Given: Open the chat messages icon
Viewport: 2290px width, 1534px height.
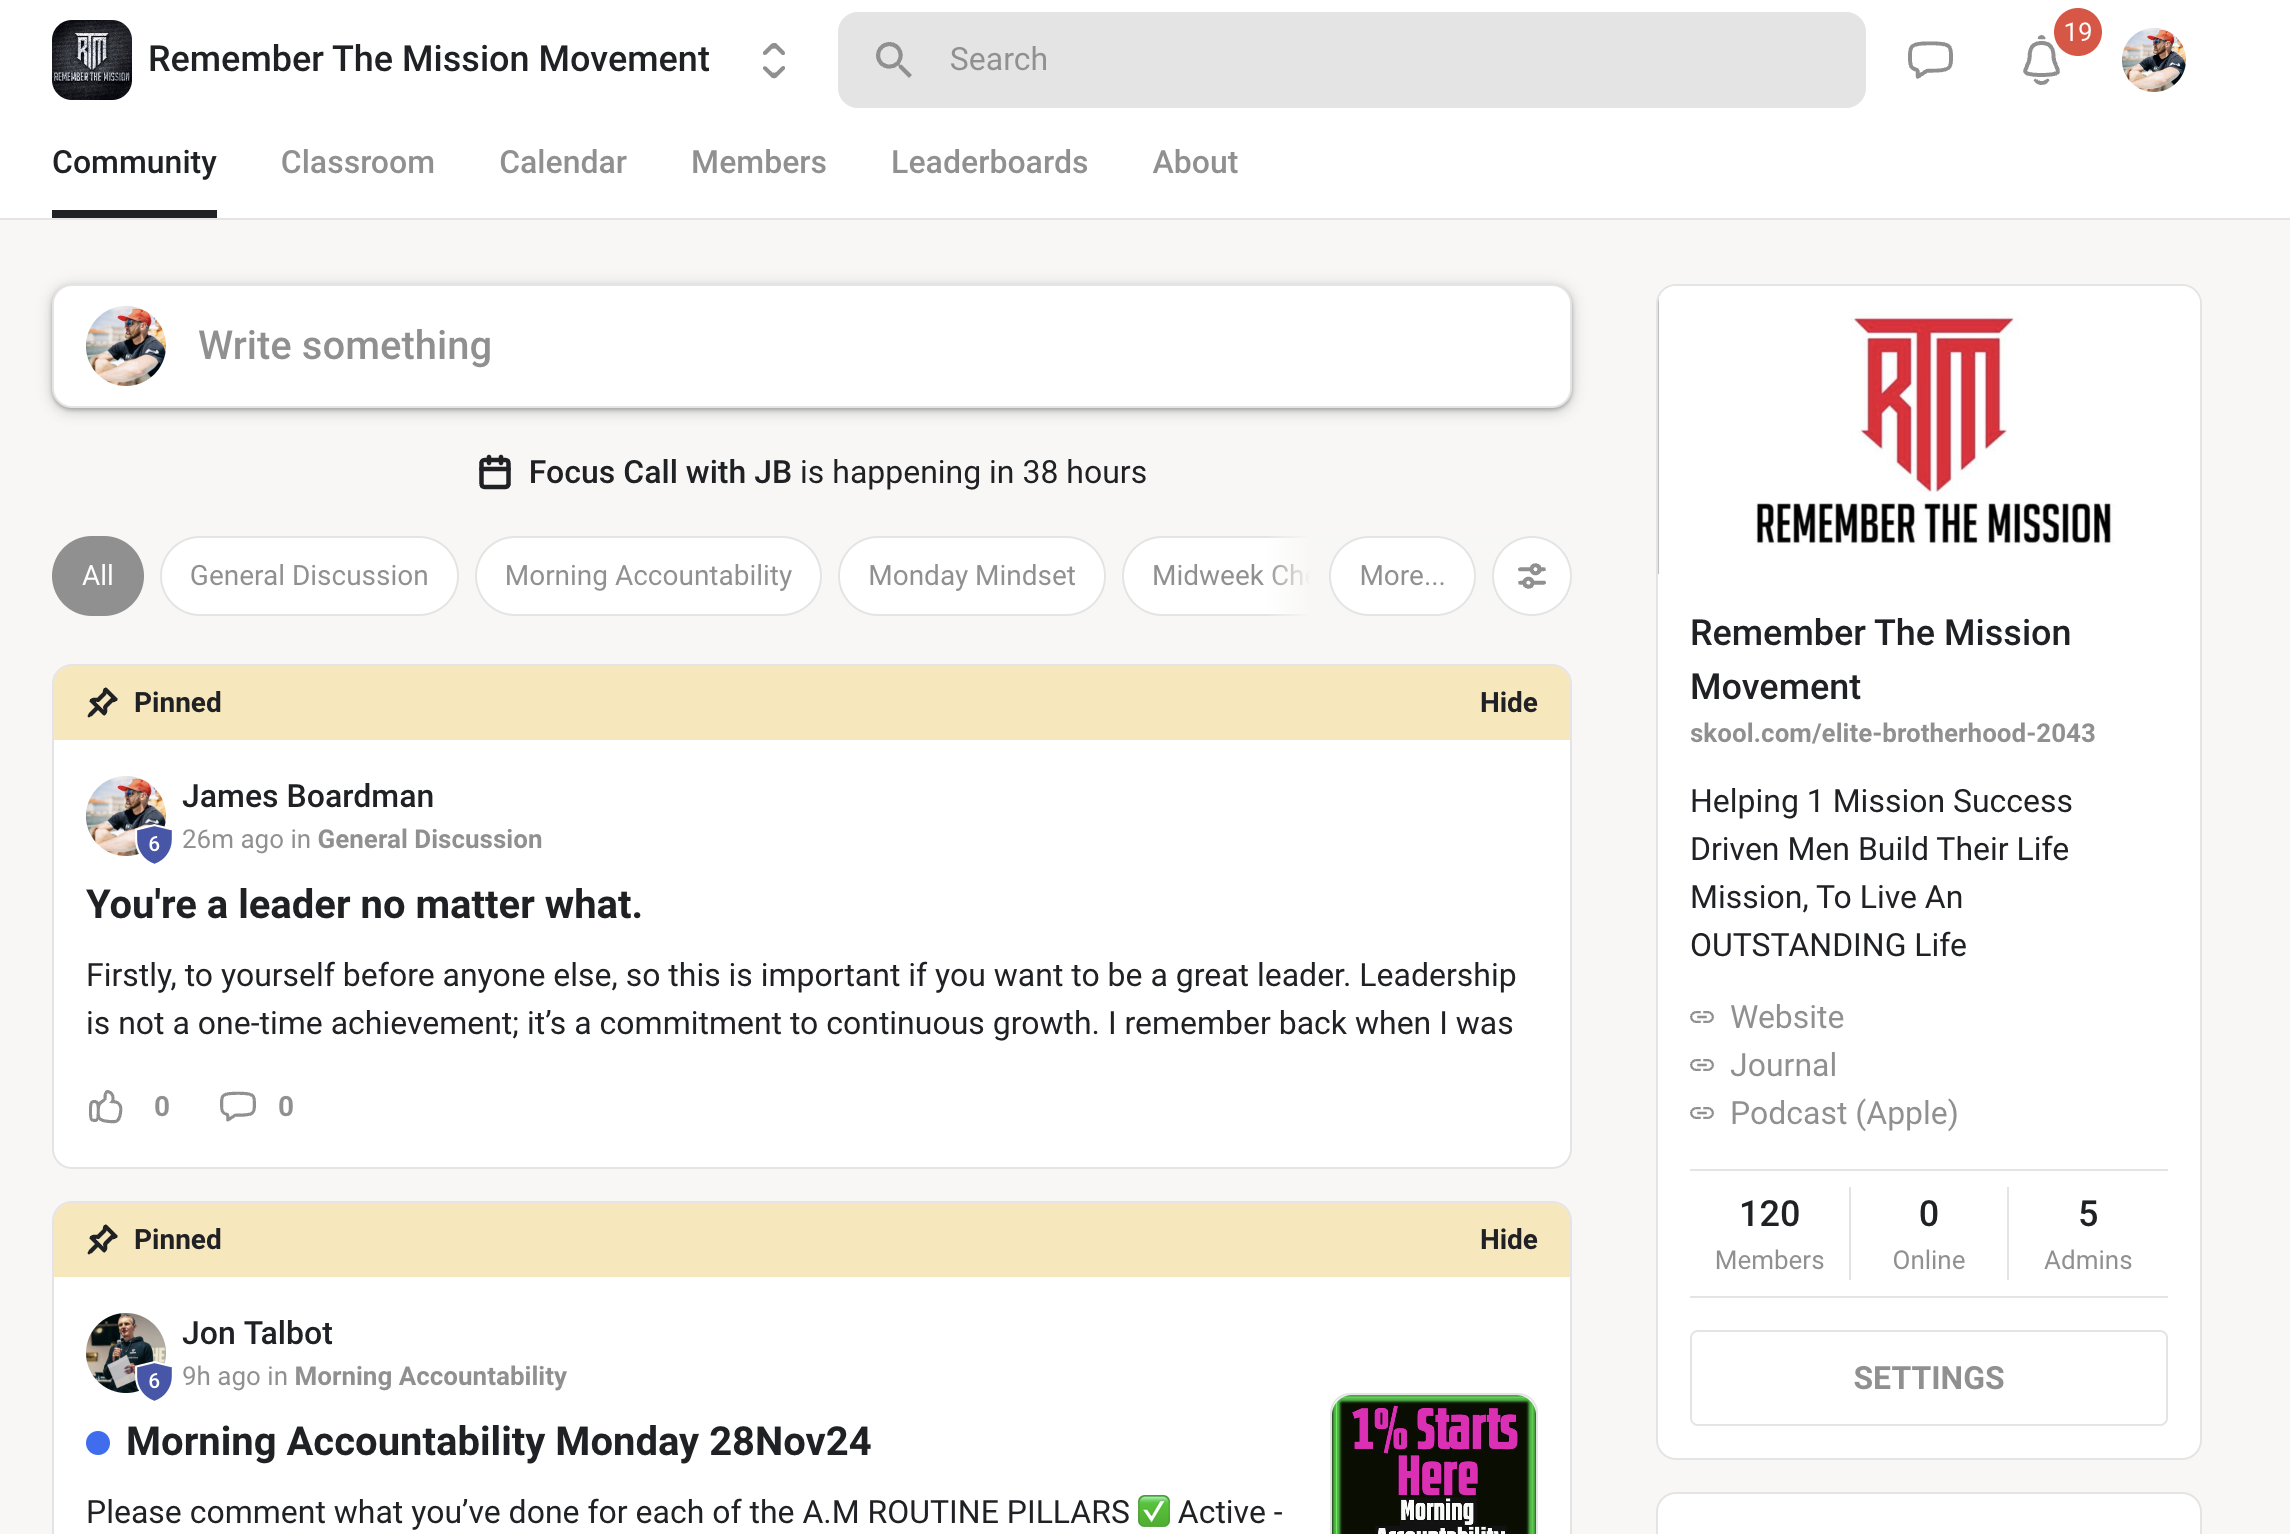Looking at the screenshot, I should pyautogui.click(x=1929, y=60).
